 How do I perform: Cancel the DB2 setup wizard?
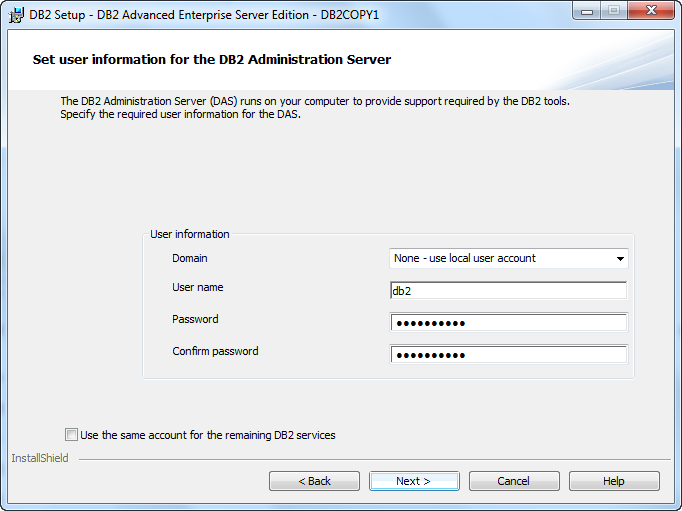point(514,481)
